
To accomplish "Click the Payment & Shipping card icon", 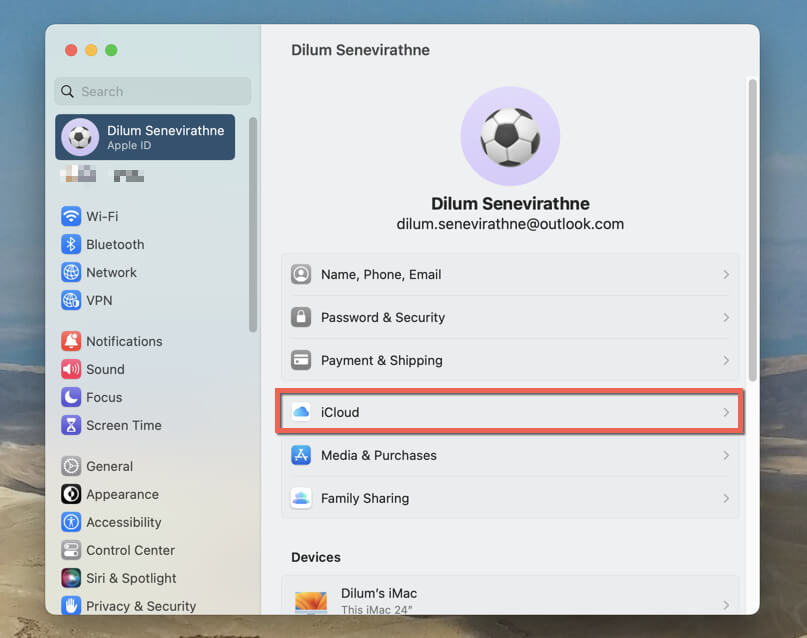I will tap(301, 360).
